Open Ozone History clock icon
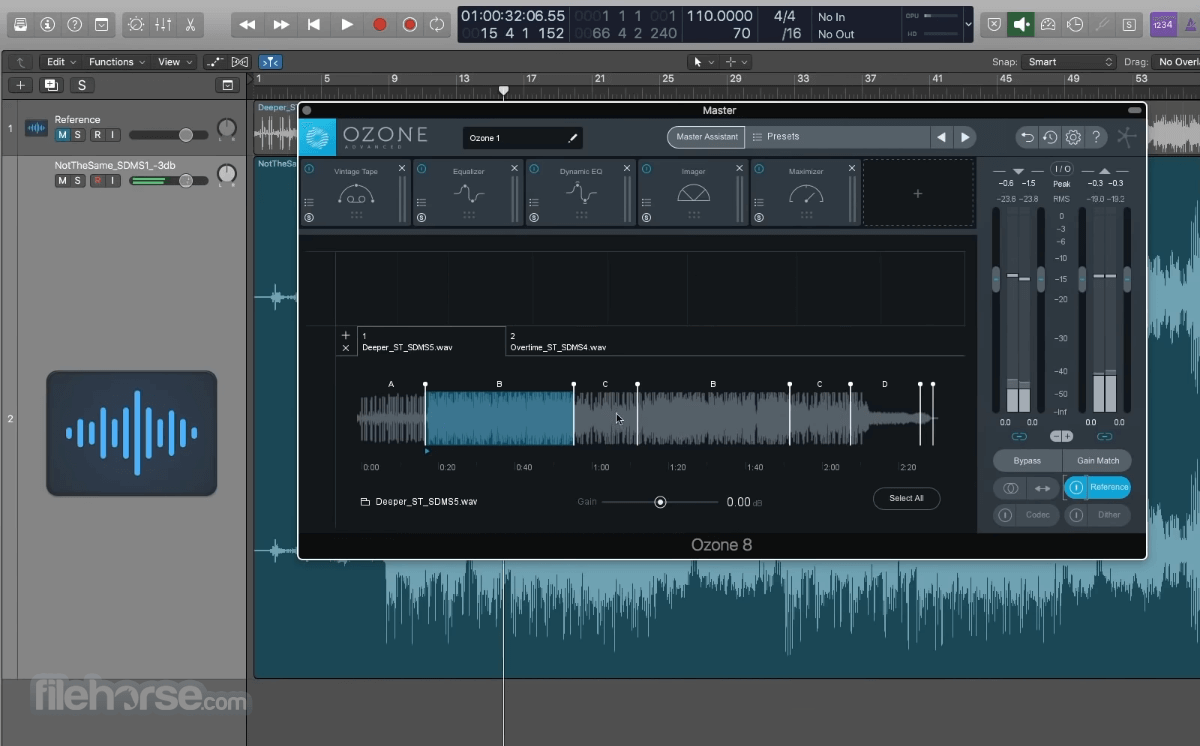Image resolution: width=1200 pixels, height=746 pixels. pos(1049,137)
